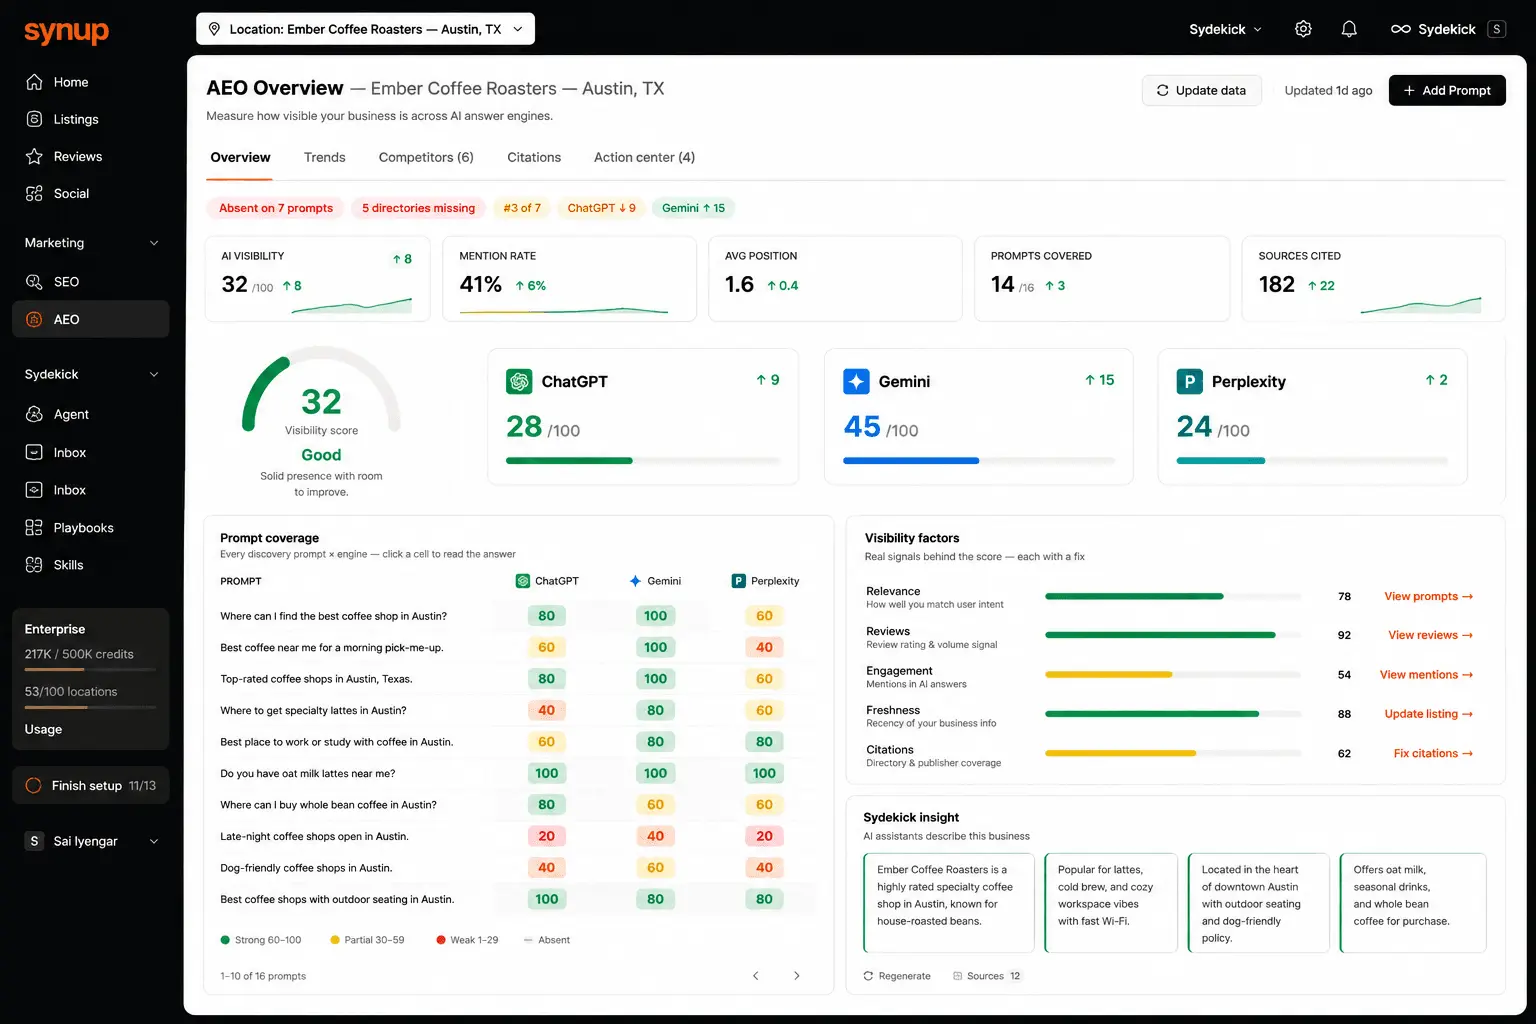Select the 'Absent on 7 prompts' chip
The width and height of the screenshot is (1536, 1024).
[x=275, y=208]
